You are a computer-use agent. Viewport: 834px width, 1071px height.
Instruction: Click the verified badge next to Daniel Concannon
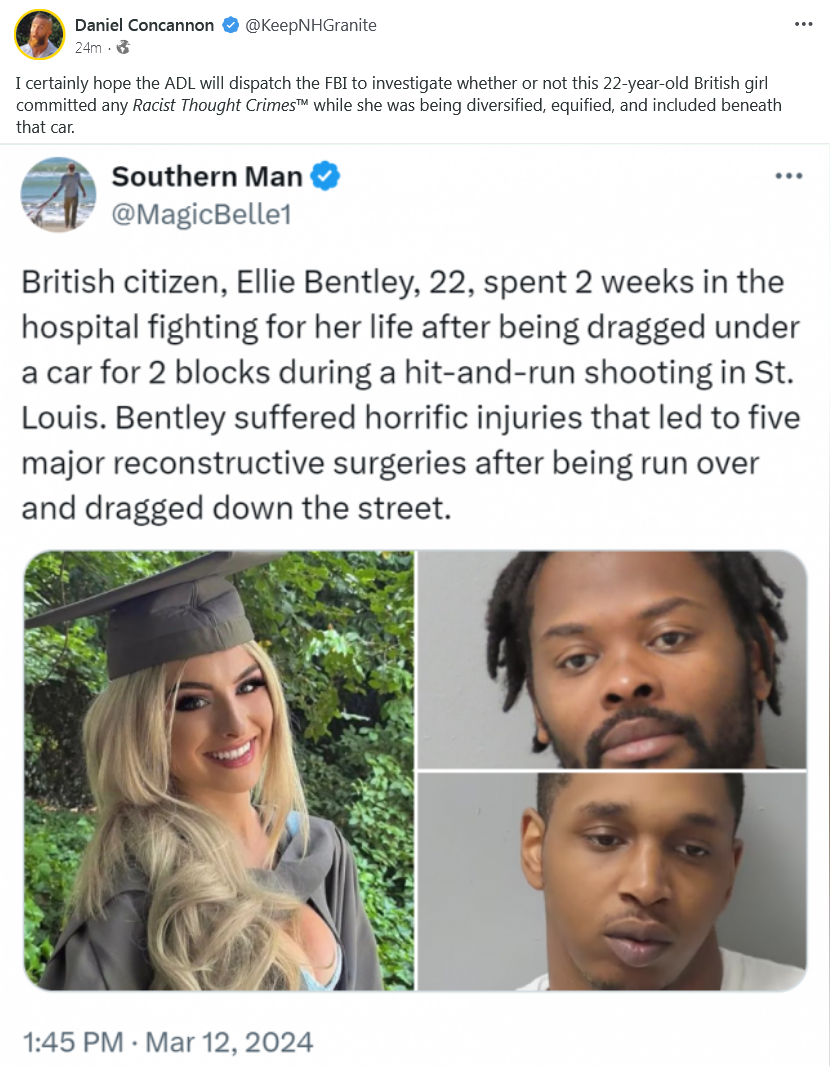pyautogui.click(x=231, y=25)
